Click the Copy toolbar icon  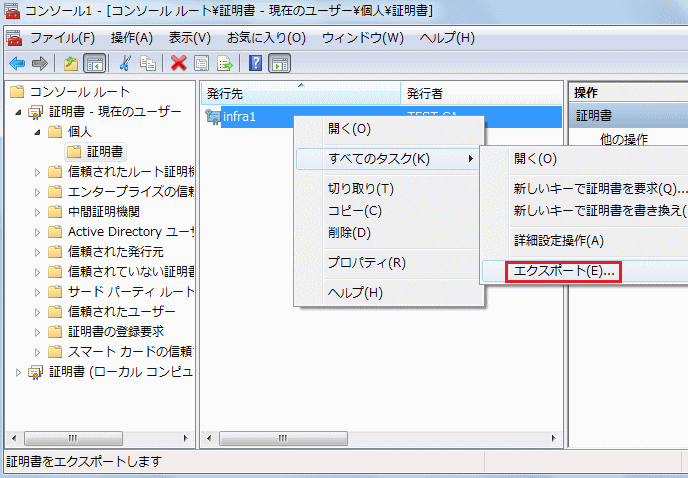pyautogui.click(x=147, y=63)
